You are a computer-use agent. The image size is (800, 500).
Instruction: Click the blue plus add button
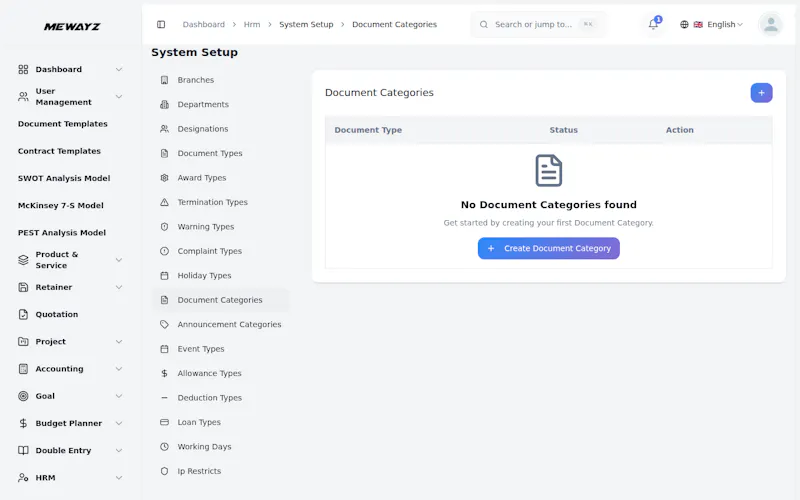761,93
